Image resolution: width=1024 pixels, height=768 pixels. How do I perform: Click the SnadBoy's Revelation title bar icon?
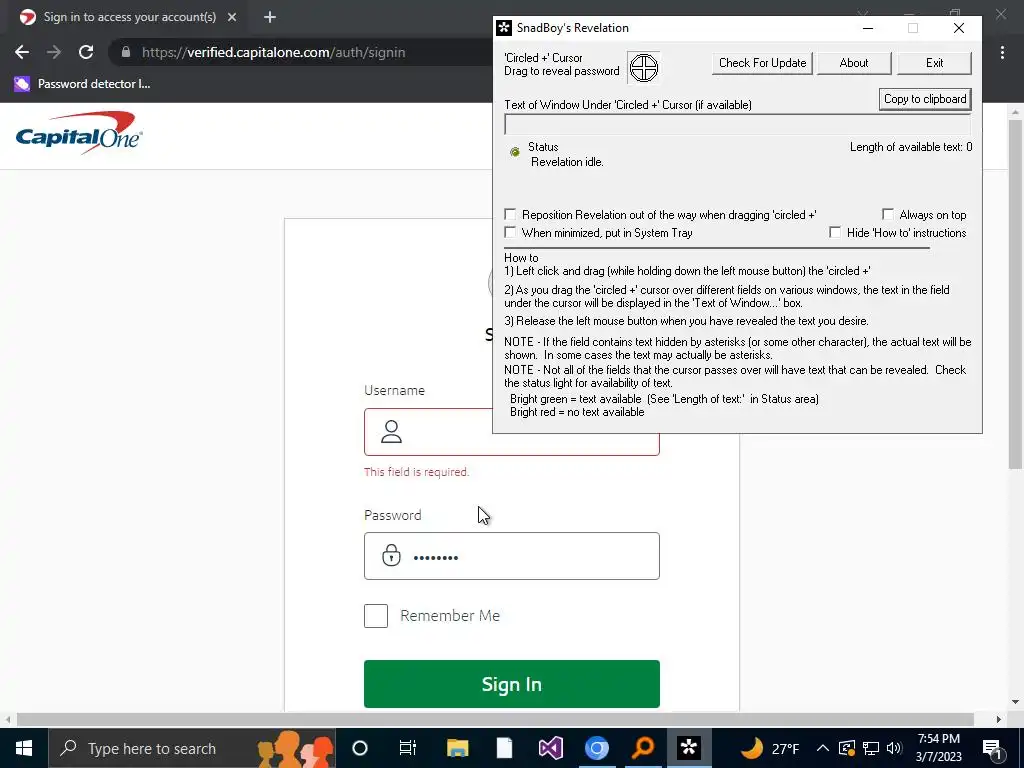coord(504,27)
